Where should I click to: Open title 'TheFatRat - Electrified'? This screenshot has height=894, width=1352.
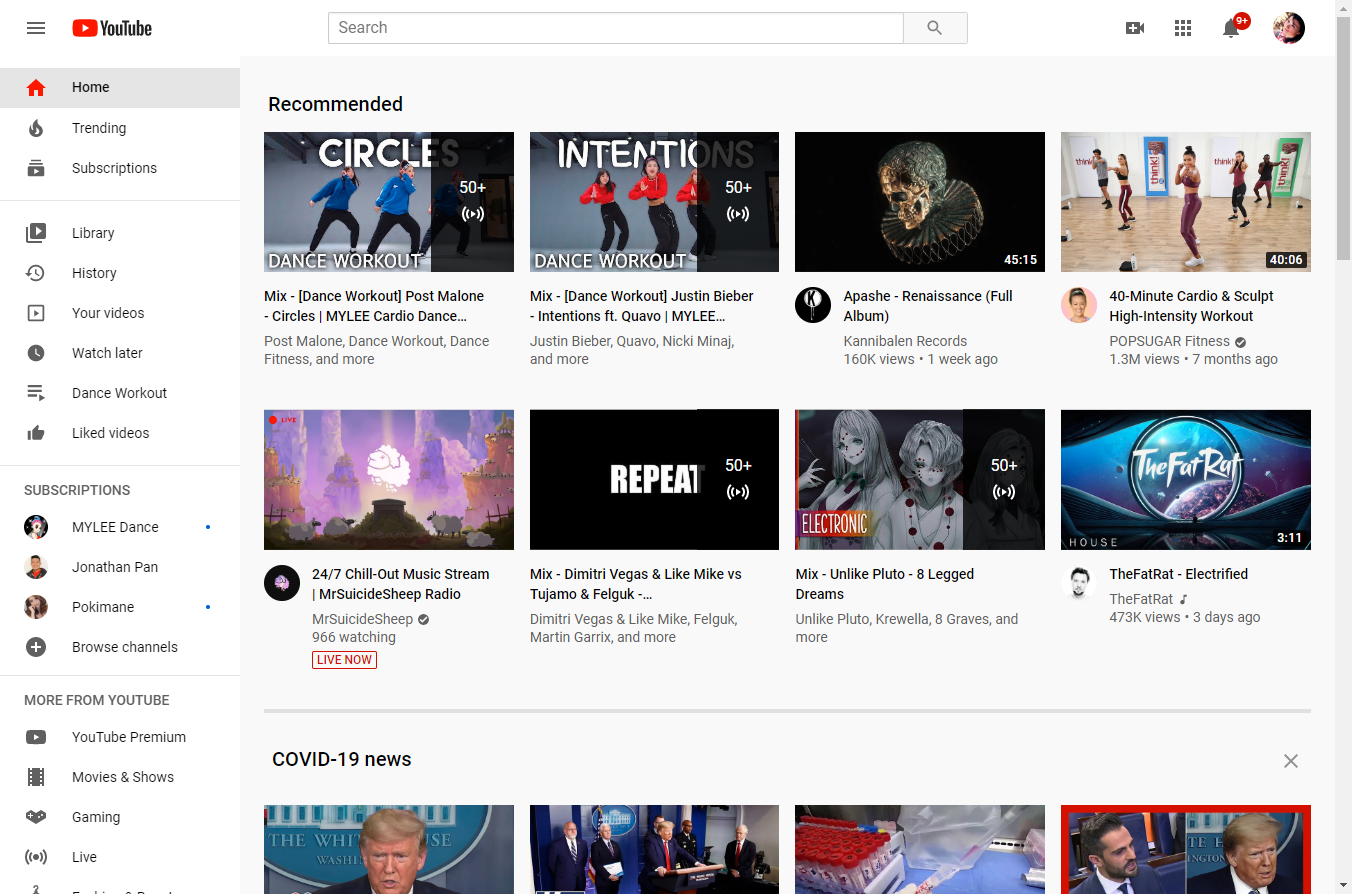coord(1178,574)
